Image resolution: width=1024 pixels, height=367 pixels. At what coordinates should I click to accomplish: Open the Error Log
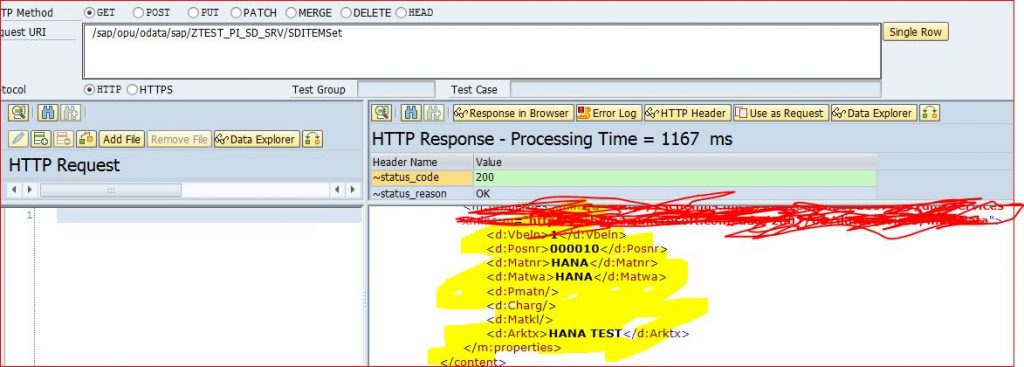click(609, 113)
